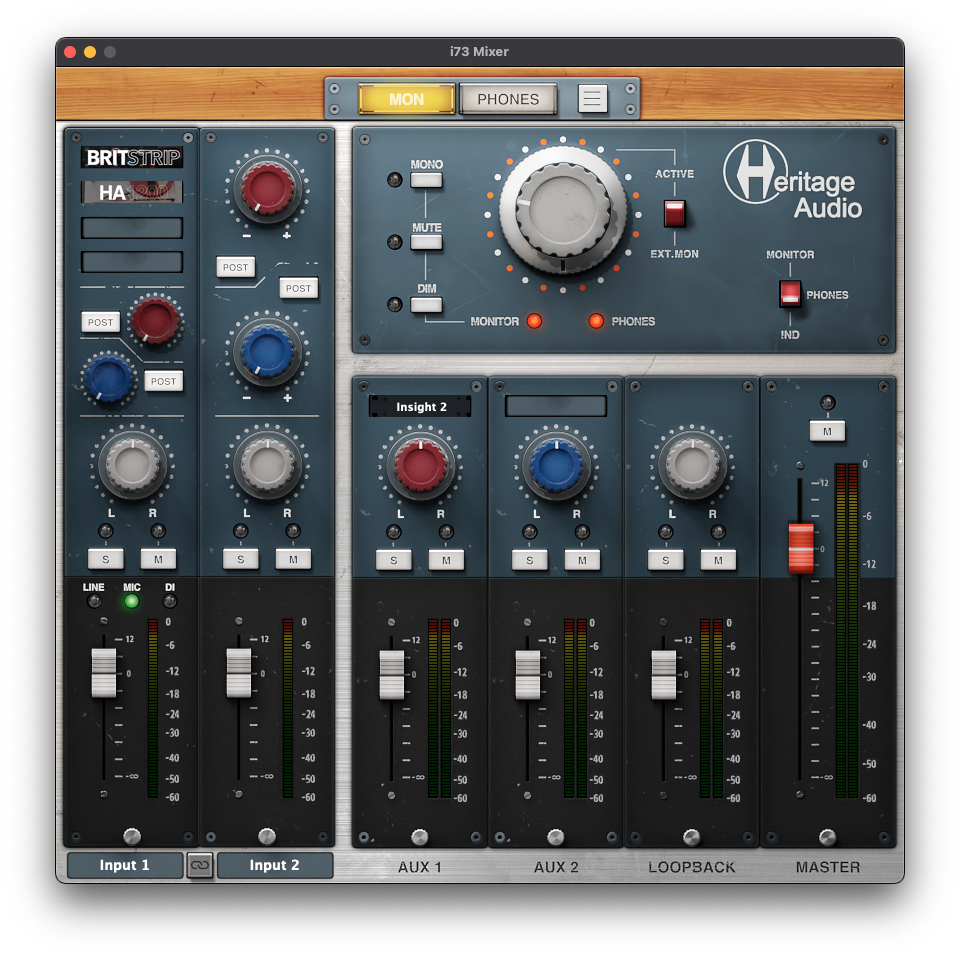
Task: Click Input 1 blue aux send knob
Action: tap(108, 378)
